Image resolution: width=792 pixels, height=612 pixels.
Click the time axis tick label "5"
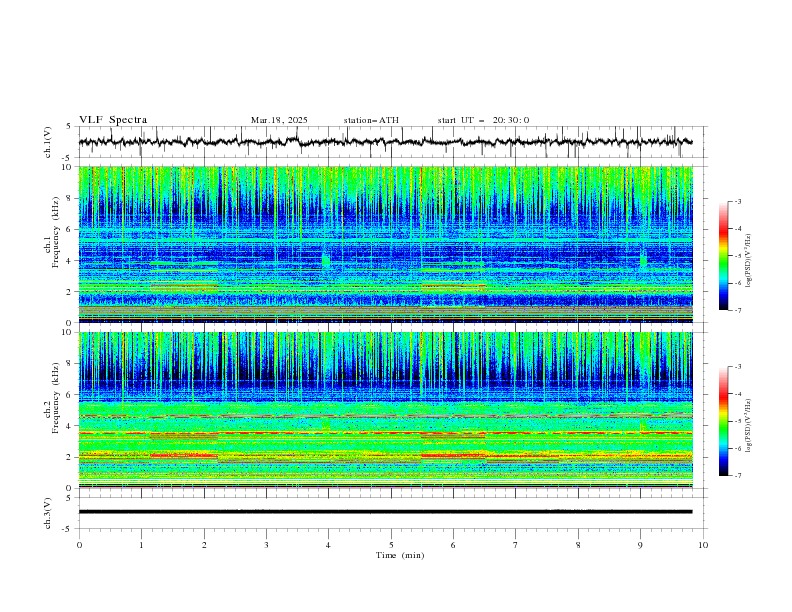tap(391, 545)
